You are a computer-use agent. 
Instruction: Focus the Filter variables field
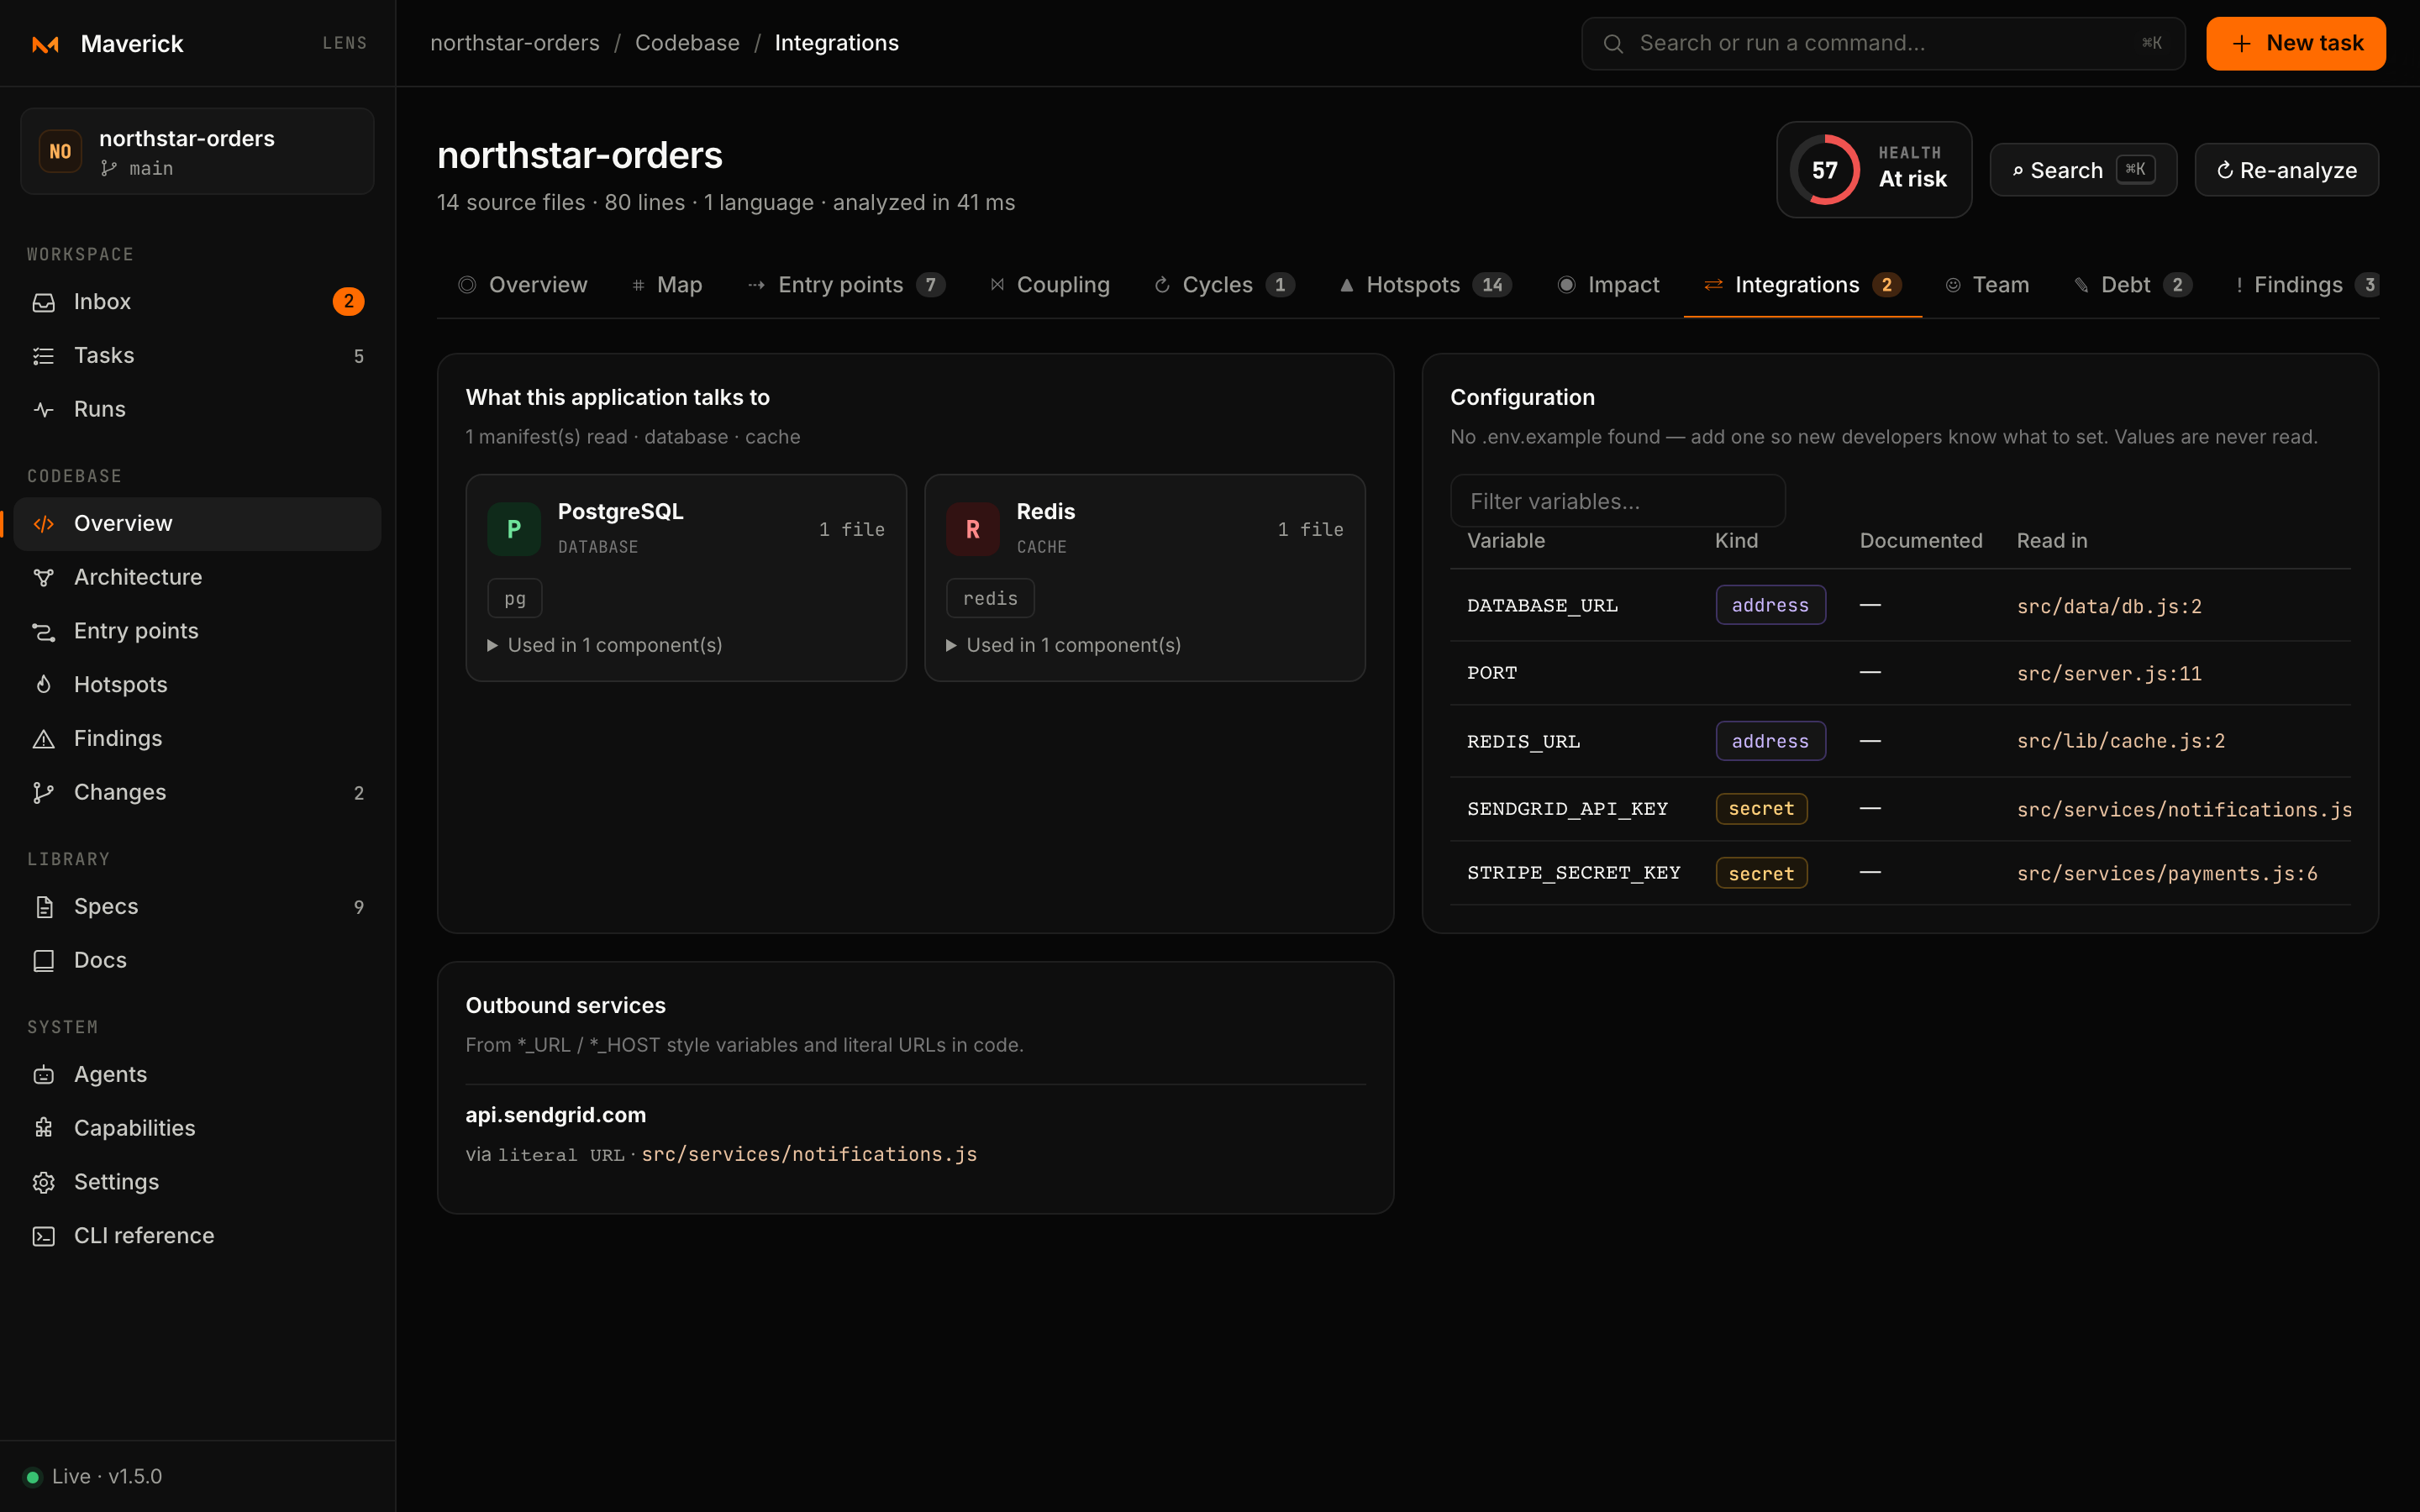click(1617, 501)
